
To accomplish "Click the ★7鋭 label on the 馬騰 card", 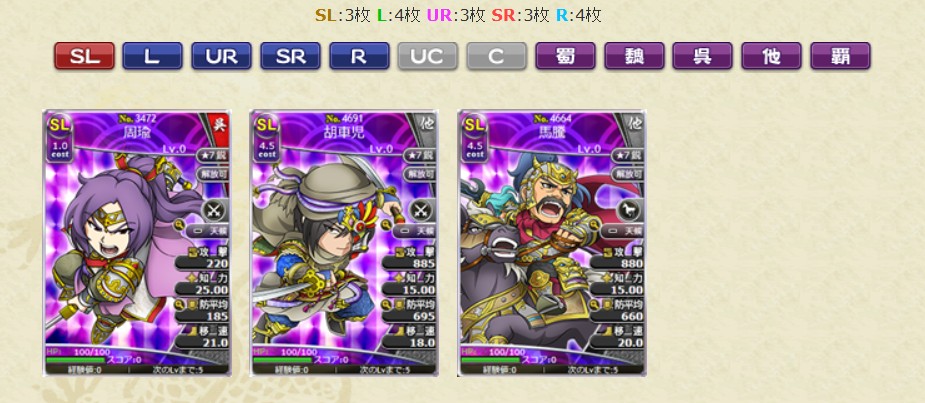I will tap(628, 155).
